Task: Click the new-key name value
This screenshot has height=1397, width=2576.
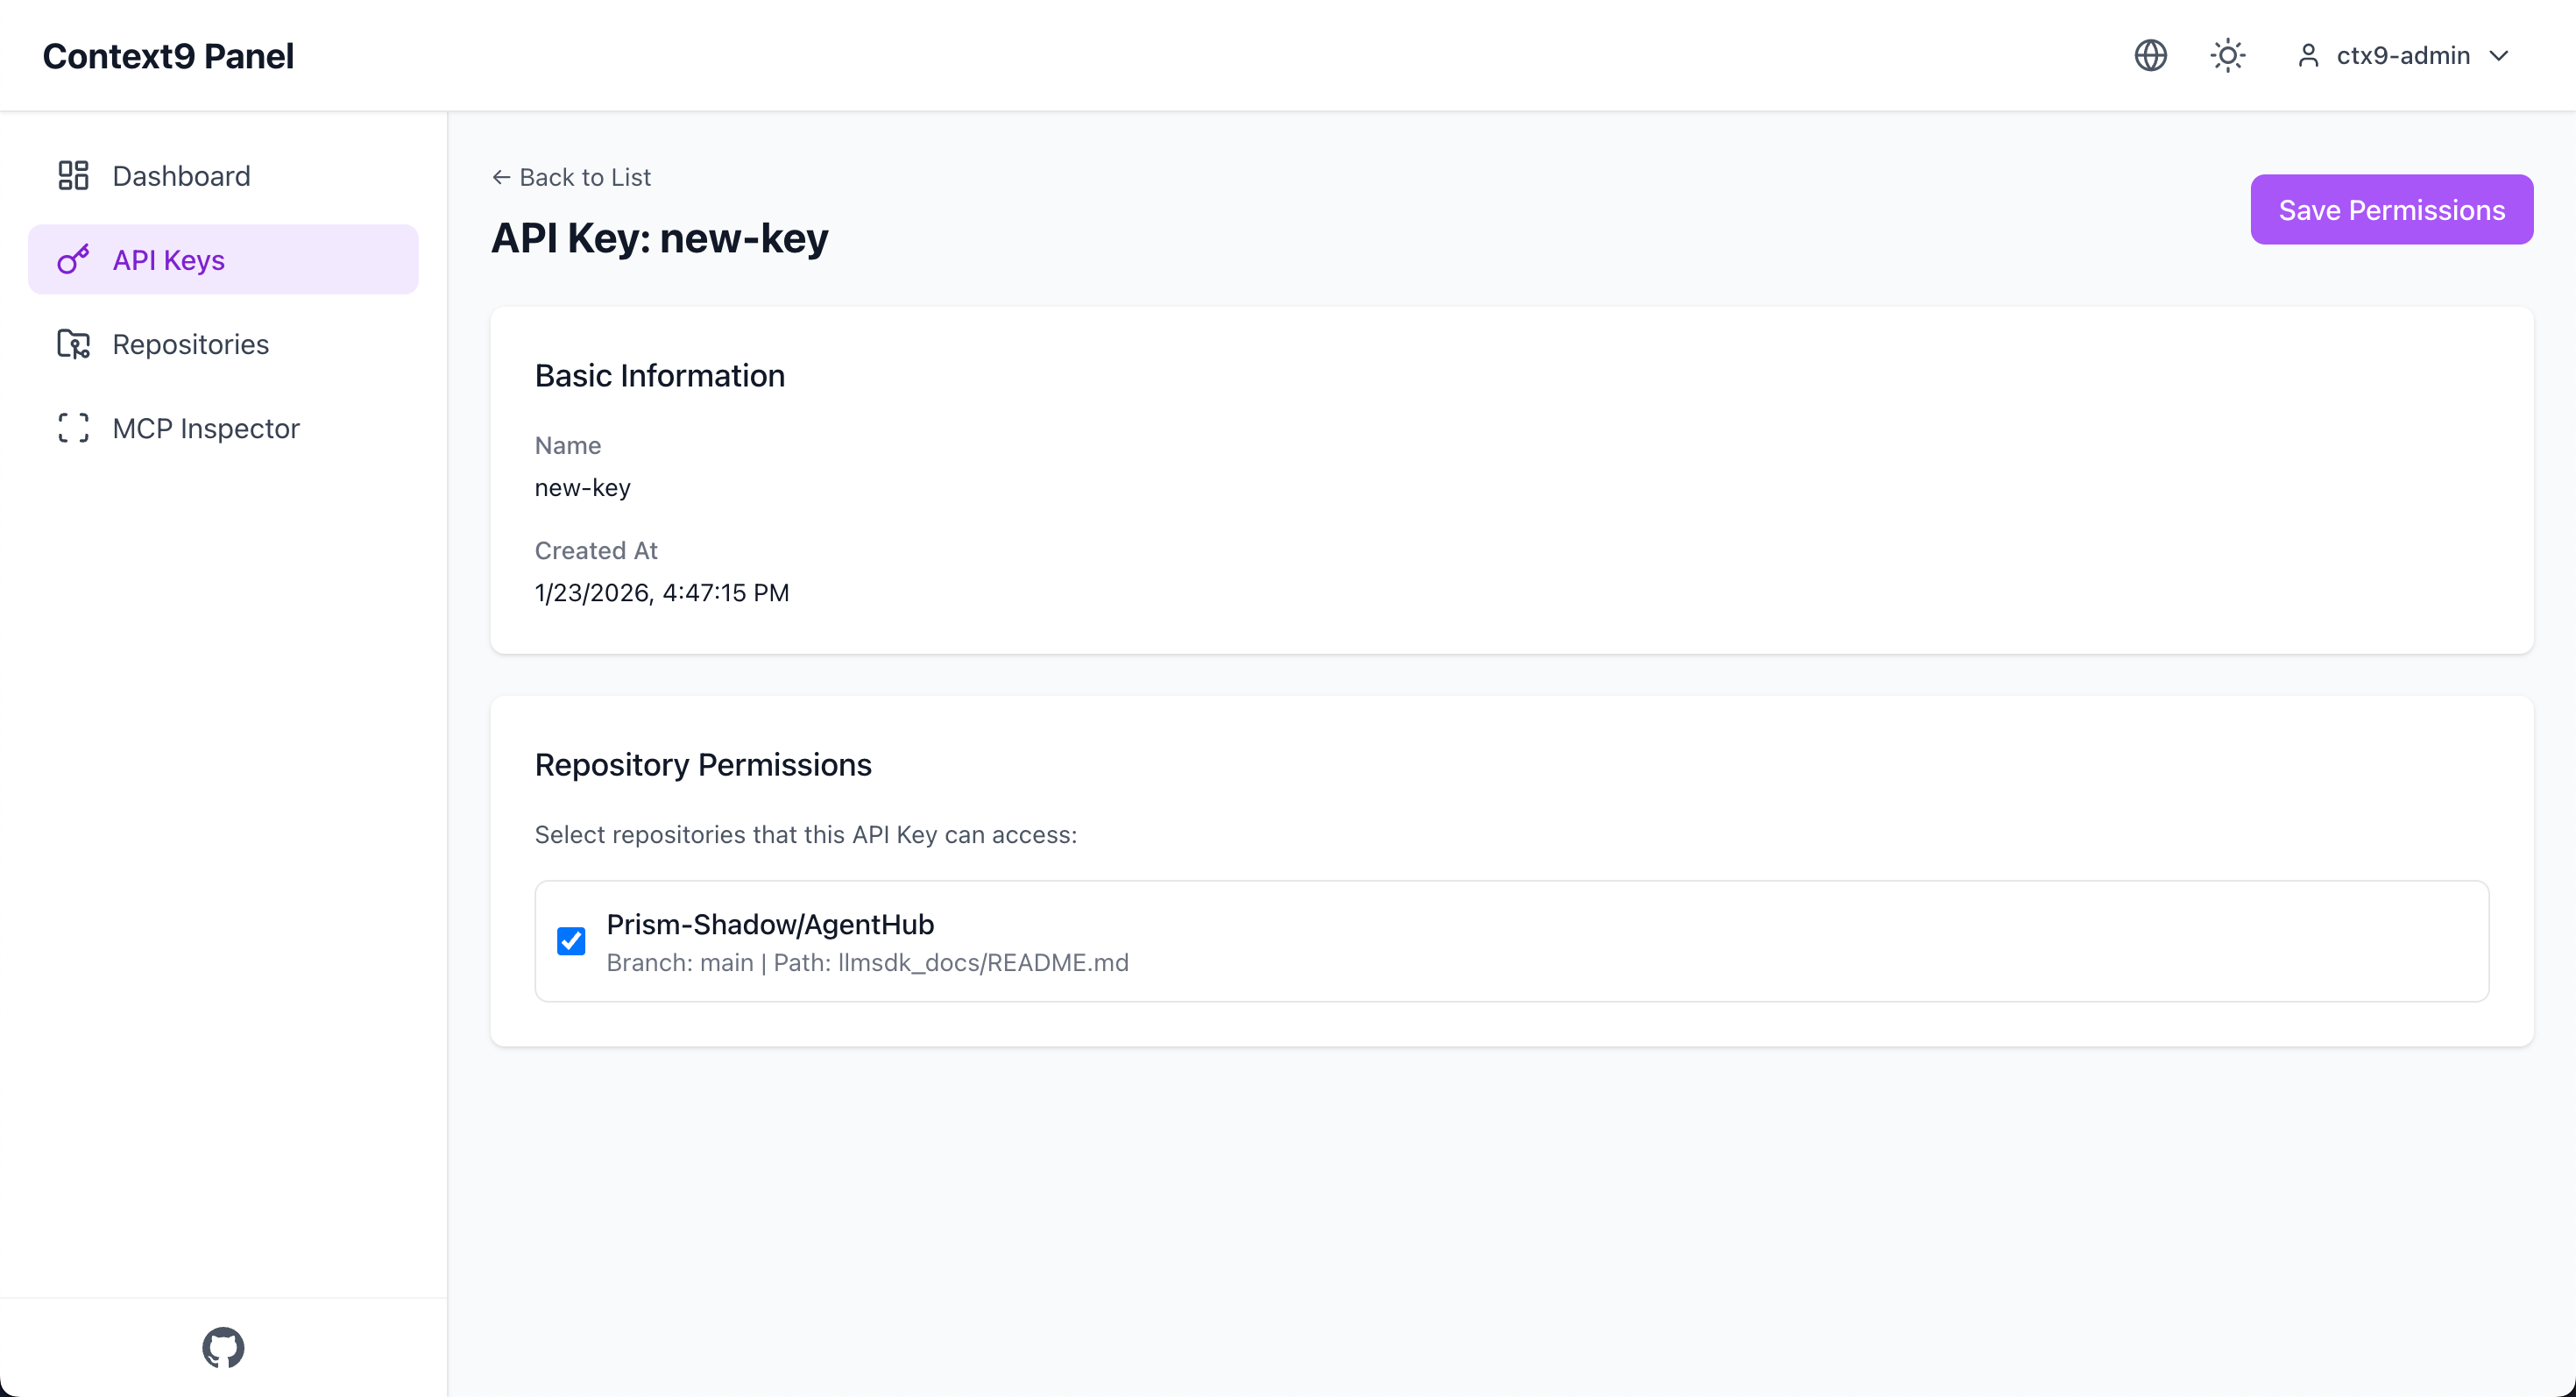Action: [x=582, y=488]
